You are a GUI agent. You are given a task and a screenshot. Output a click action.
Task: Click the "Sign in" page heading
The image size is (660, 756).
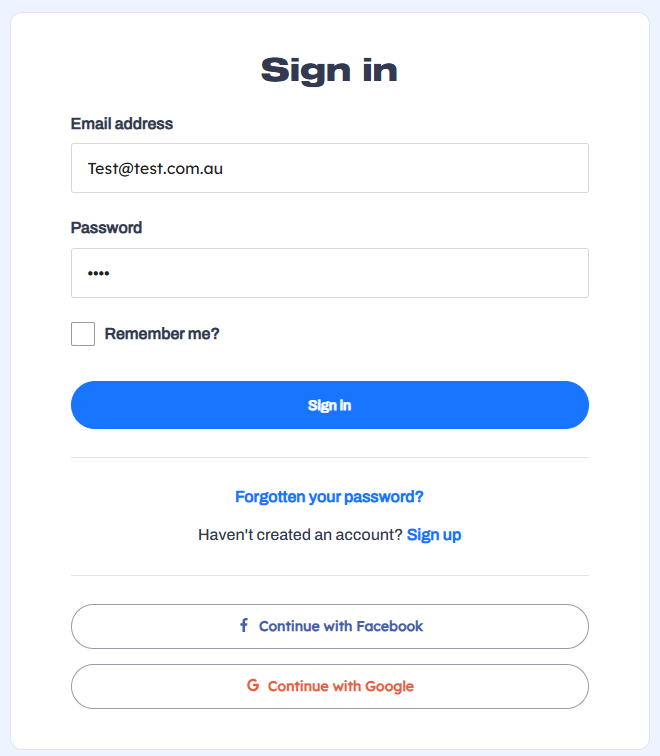(329, 70)
